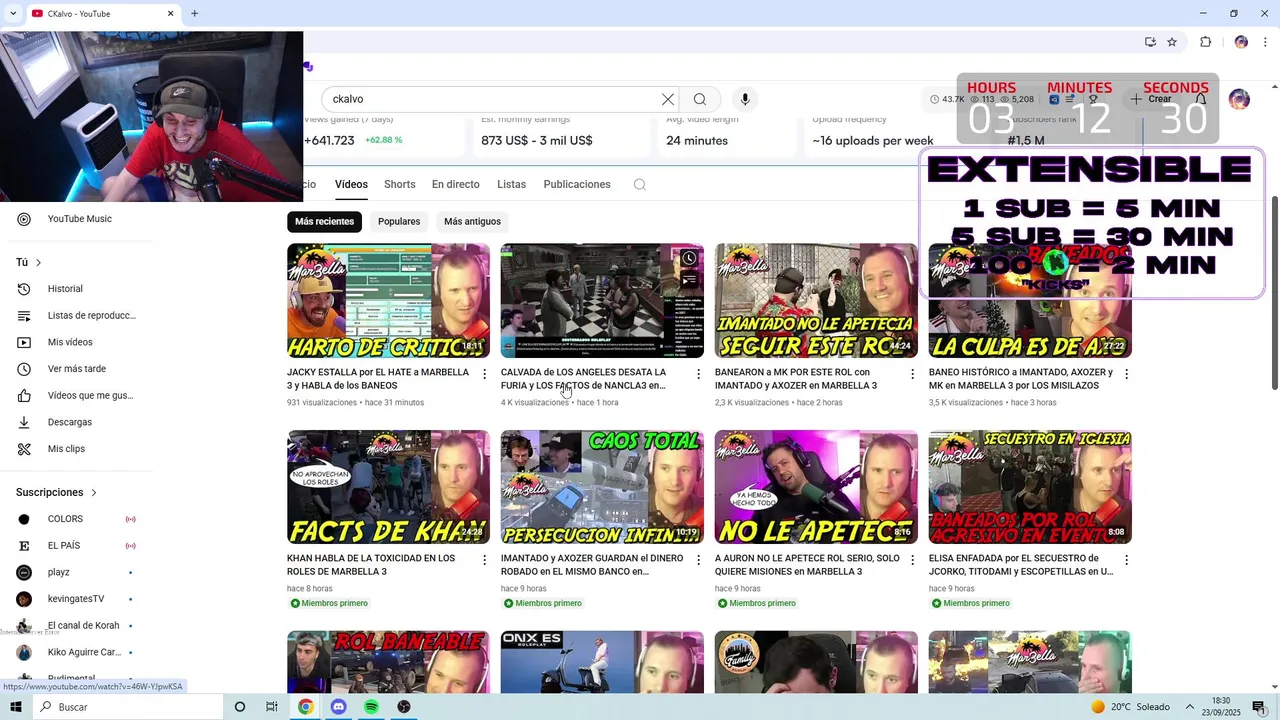Open the Windows Start menu

[16, 707]
